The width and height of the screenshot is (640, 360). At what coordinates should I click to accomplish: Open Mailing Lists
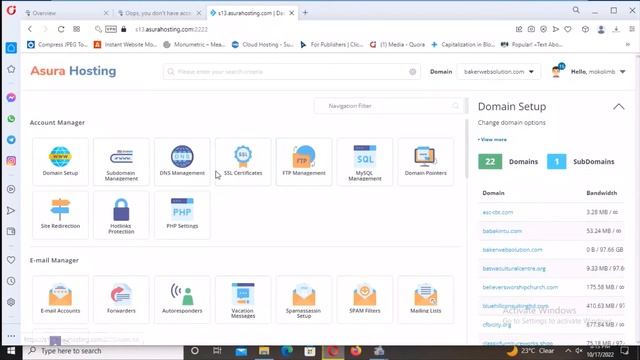coord(425,299)
